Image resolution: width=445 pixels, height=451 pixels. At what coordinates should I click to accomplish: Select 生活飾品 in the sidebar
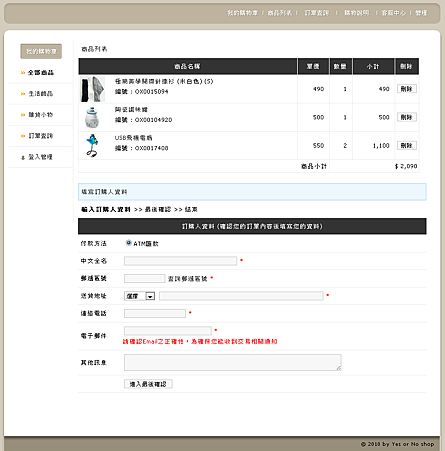pyautogui.click(x=41, y=94)
